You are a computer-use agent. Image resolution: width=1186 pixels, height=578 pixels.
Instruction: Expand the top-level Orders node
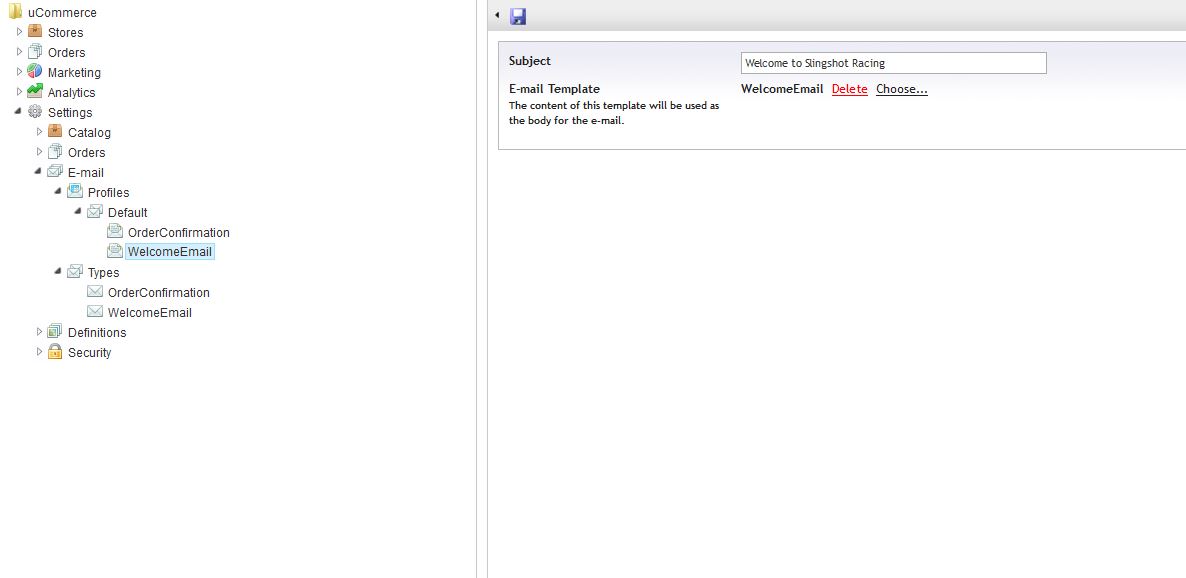point(20,51)
